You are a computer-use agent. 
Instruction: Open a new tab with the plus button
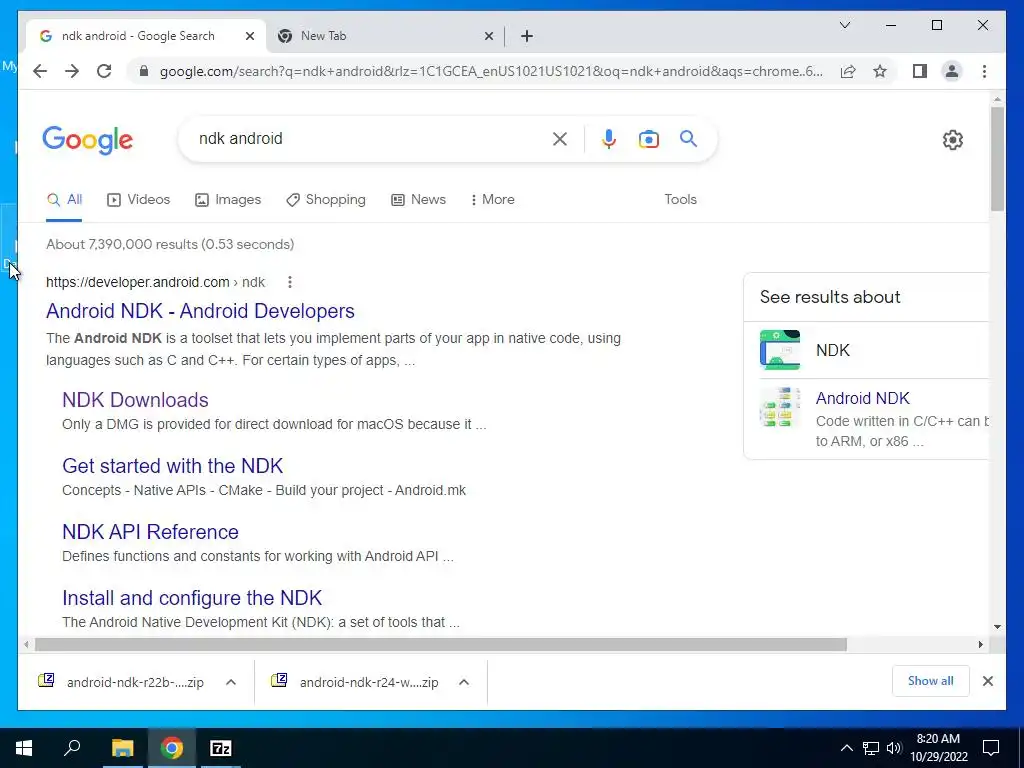(527, 36)
